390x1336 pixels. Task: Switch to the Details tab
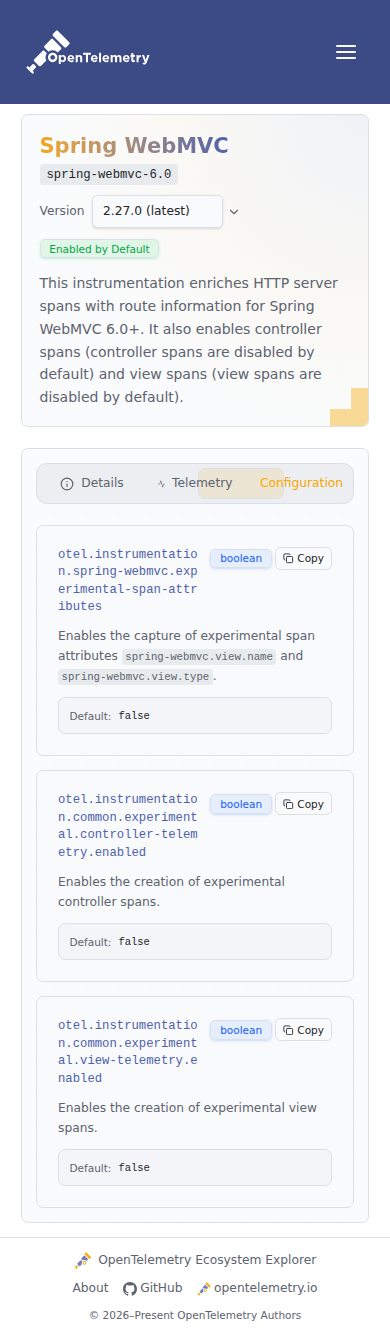tap(92, 483)
